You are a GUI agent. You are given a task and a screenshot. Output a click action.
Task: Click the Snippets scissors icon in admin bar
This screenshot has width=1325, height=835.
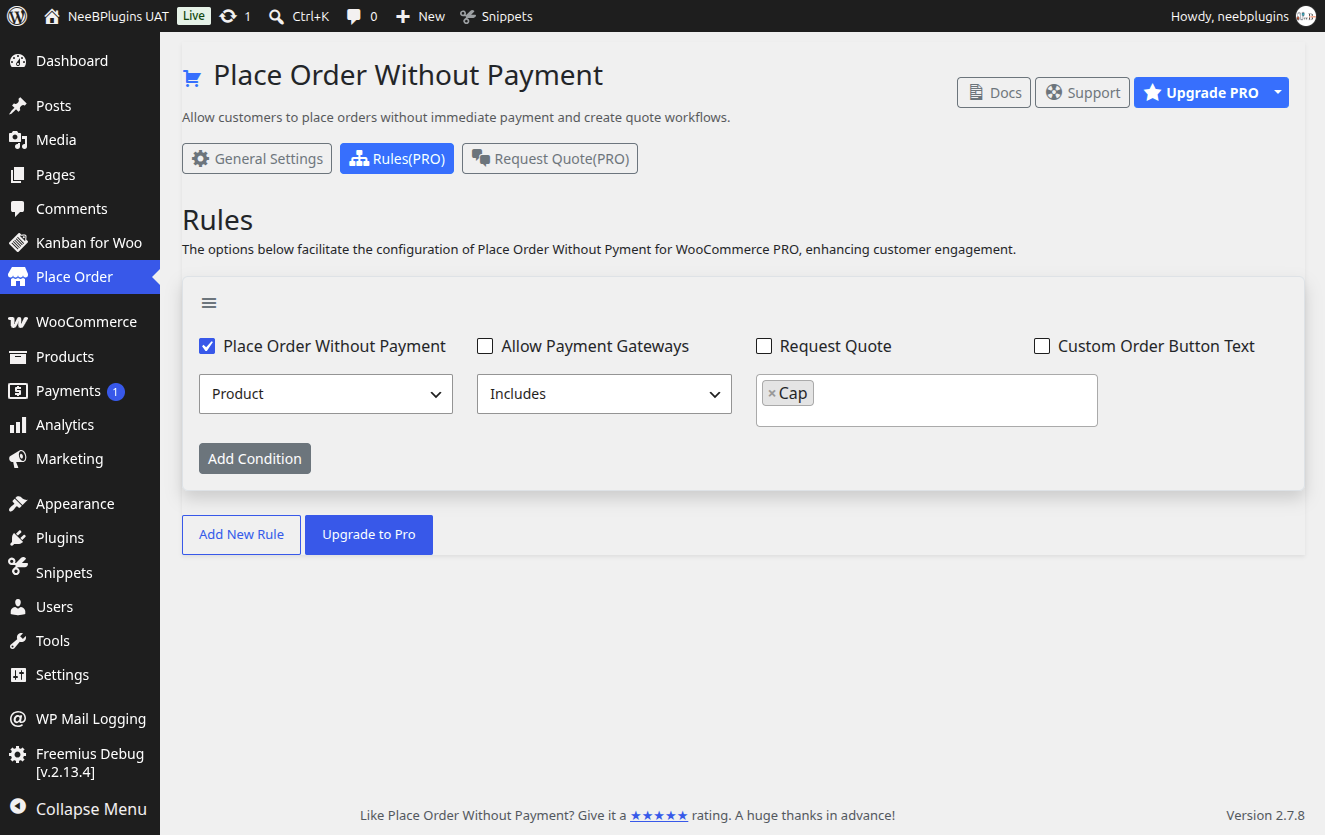(468, 16)
